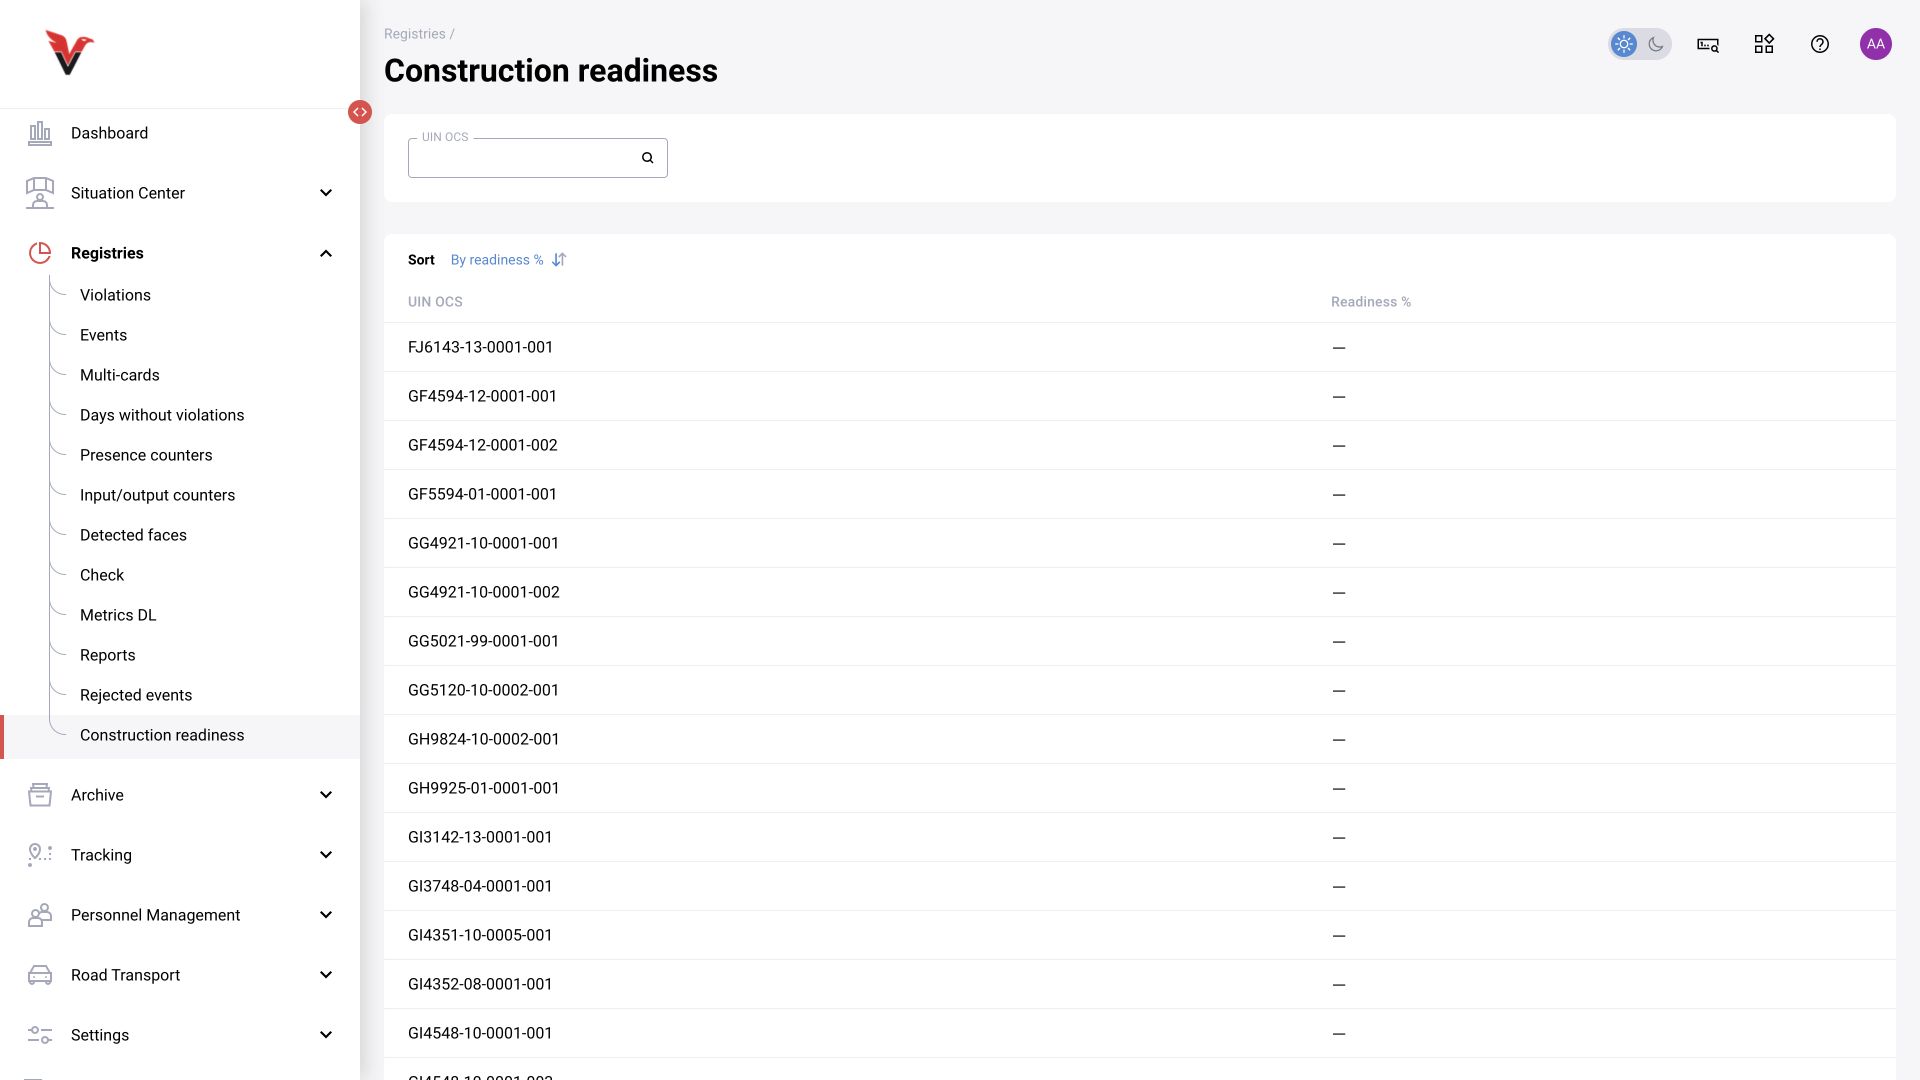Image resolution: width=1920 pixels, height=1080 pixels.
Task: Click the Registries breadcrumb link
Action: pyautogui.click(x=414, y=34)
